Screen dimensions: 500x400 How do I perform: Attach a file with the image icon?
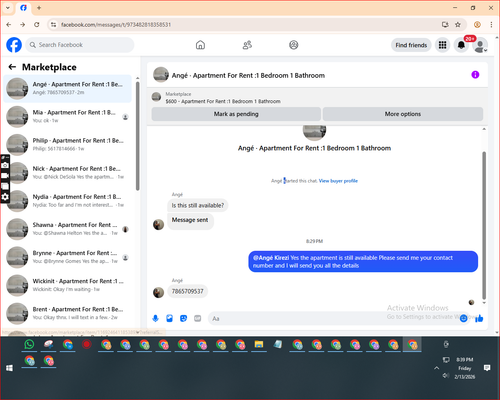[x=169, y=319]
